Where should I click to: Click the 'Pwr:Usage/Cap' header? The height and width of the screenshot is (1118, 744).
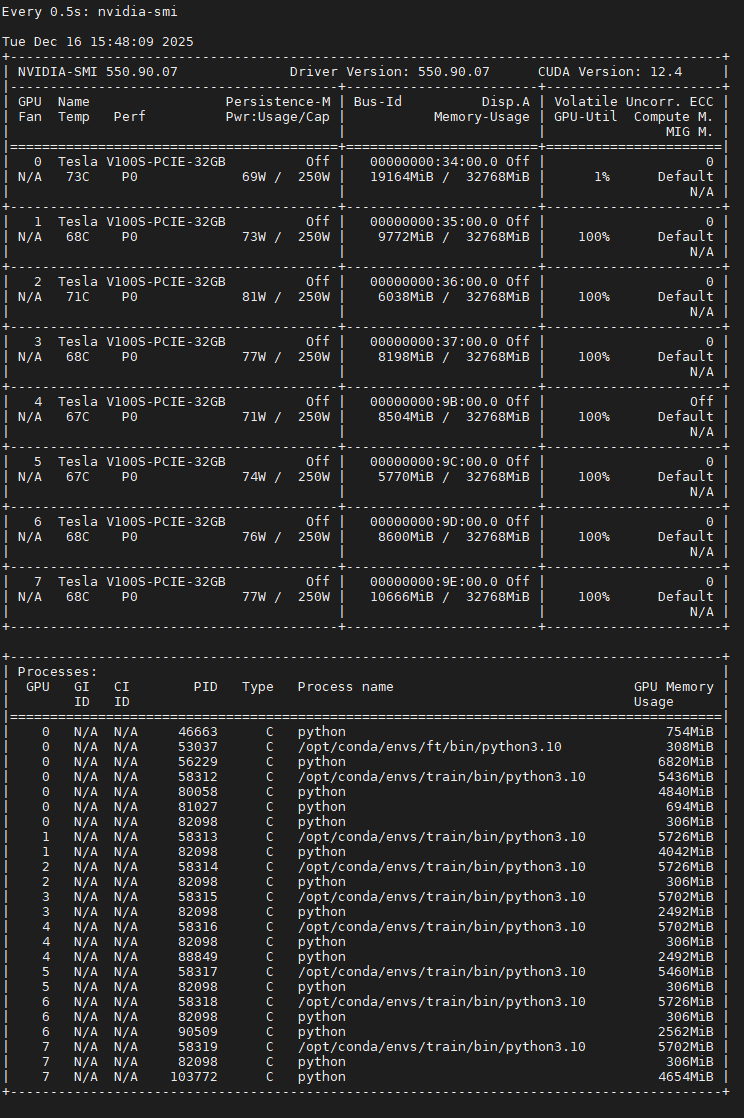pyautogui.click(x=278, y=117)
